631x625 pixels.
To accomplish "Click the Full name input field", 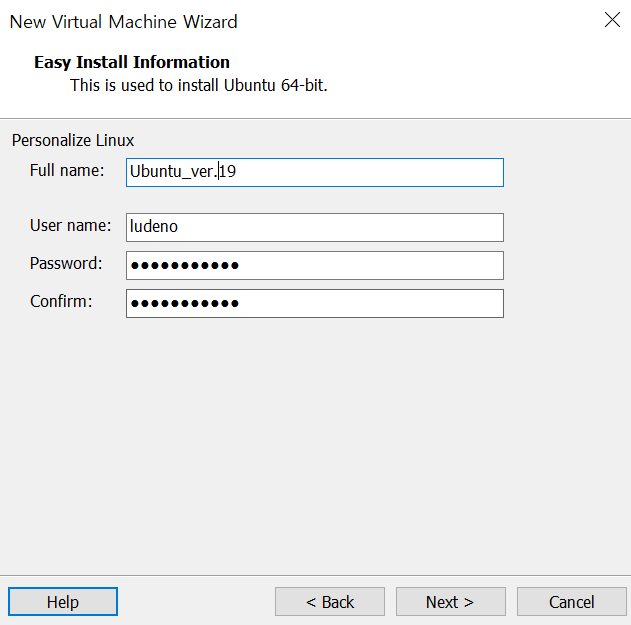I will point(315,172).
